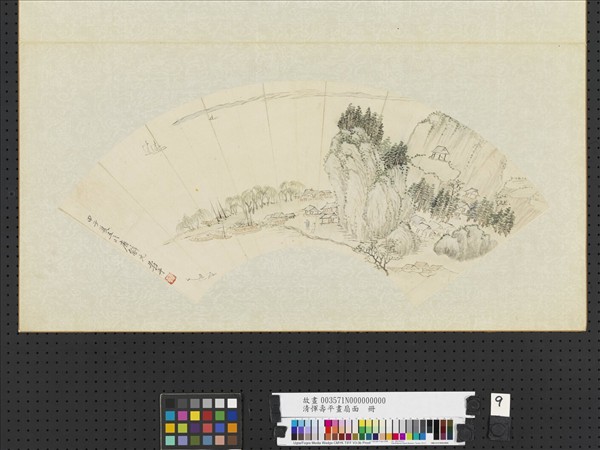Click the willow trees along the shore
The height and width of the screenshot is (450, 600).
click(262, 198)
